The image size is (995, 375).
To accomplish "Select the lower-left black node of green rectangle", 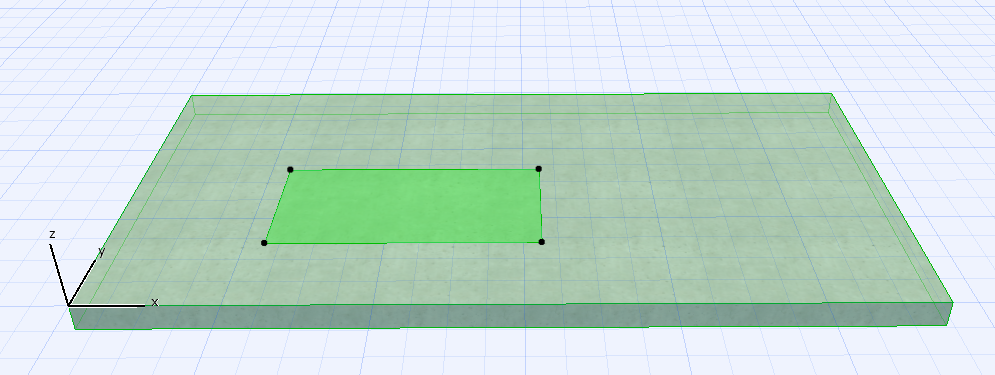I will tap(264, 243).
